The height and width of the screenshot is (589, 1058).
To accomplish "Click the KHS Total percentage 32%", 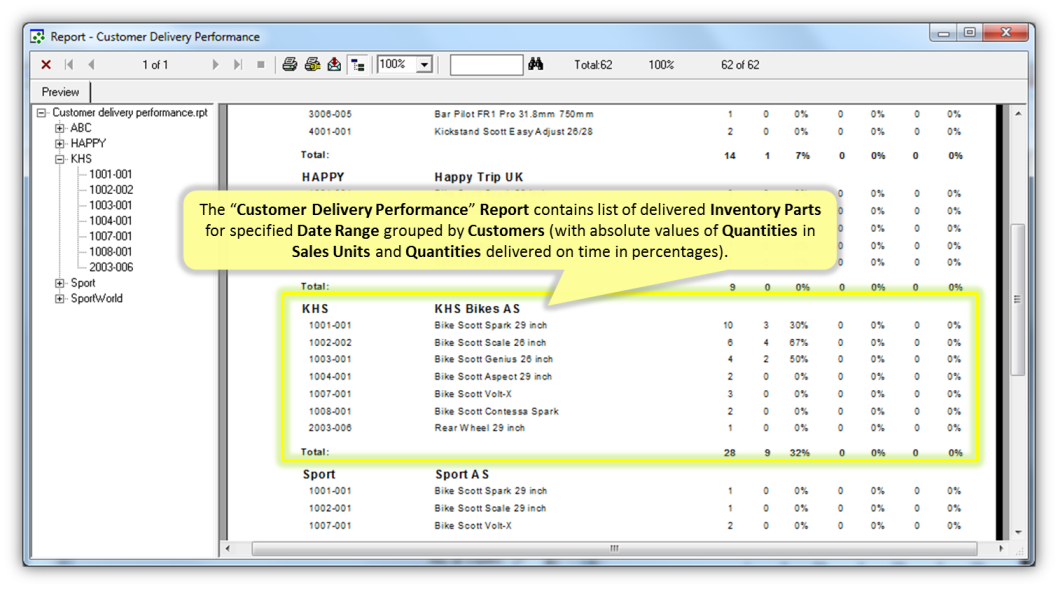I will pos(800,453).
